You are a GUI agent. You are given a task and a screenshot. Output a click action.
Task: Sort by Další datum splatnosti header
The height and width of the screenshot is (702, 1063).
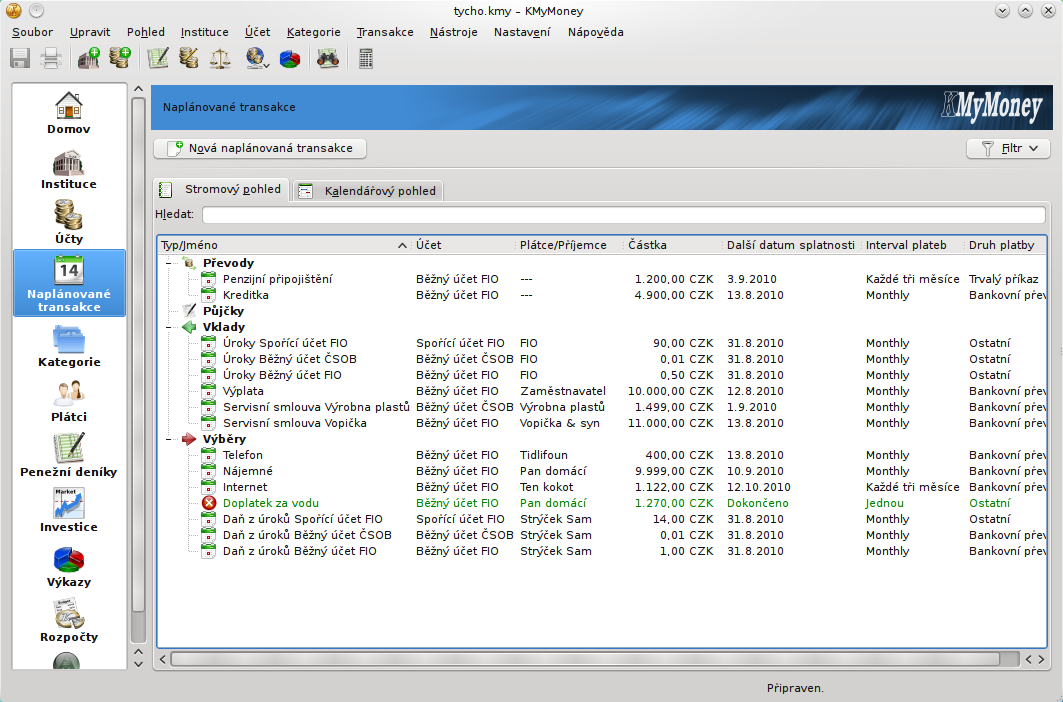792,245
